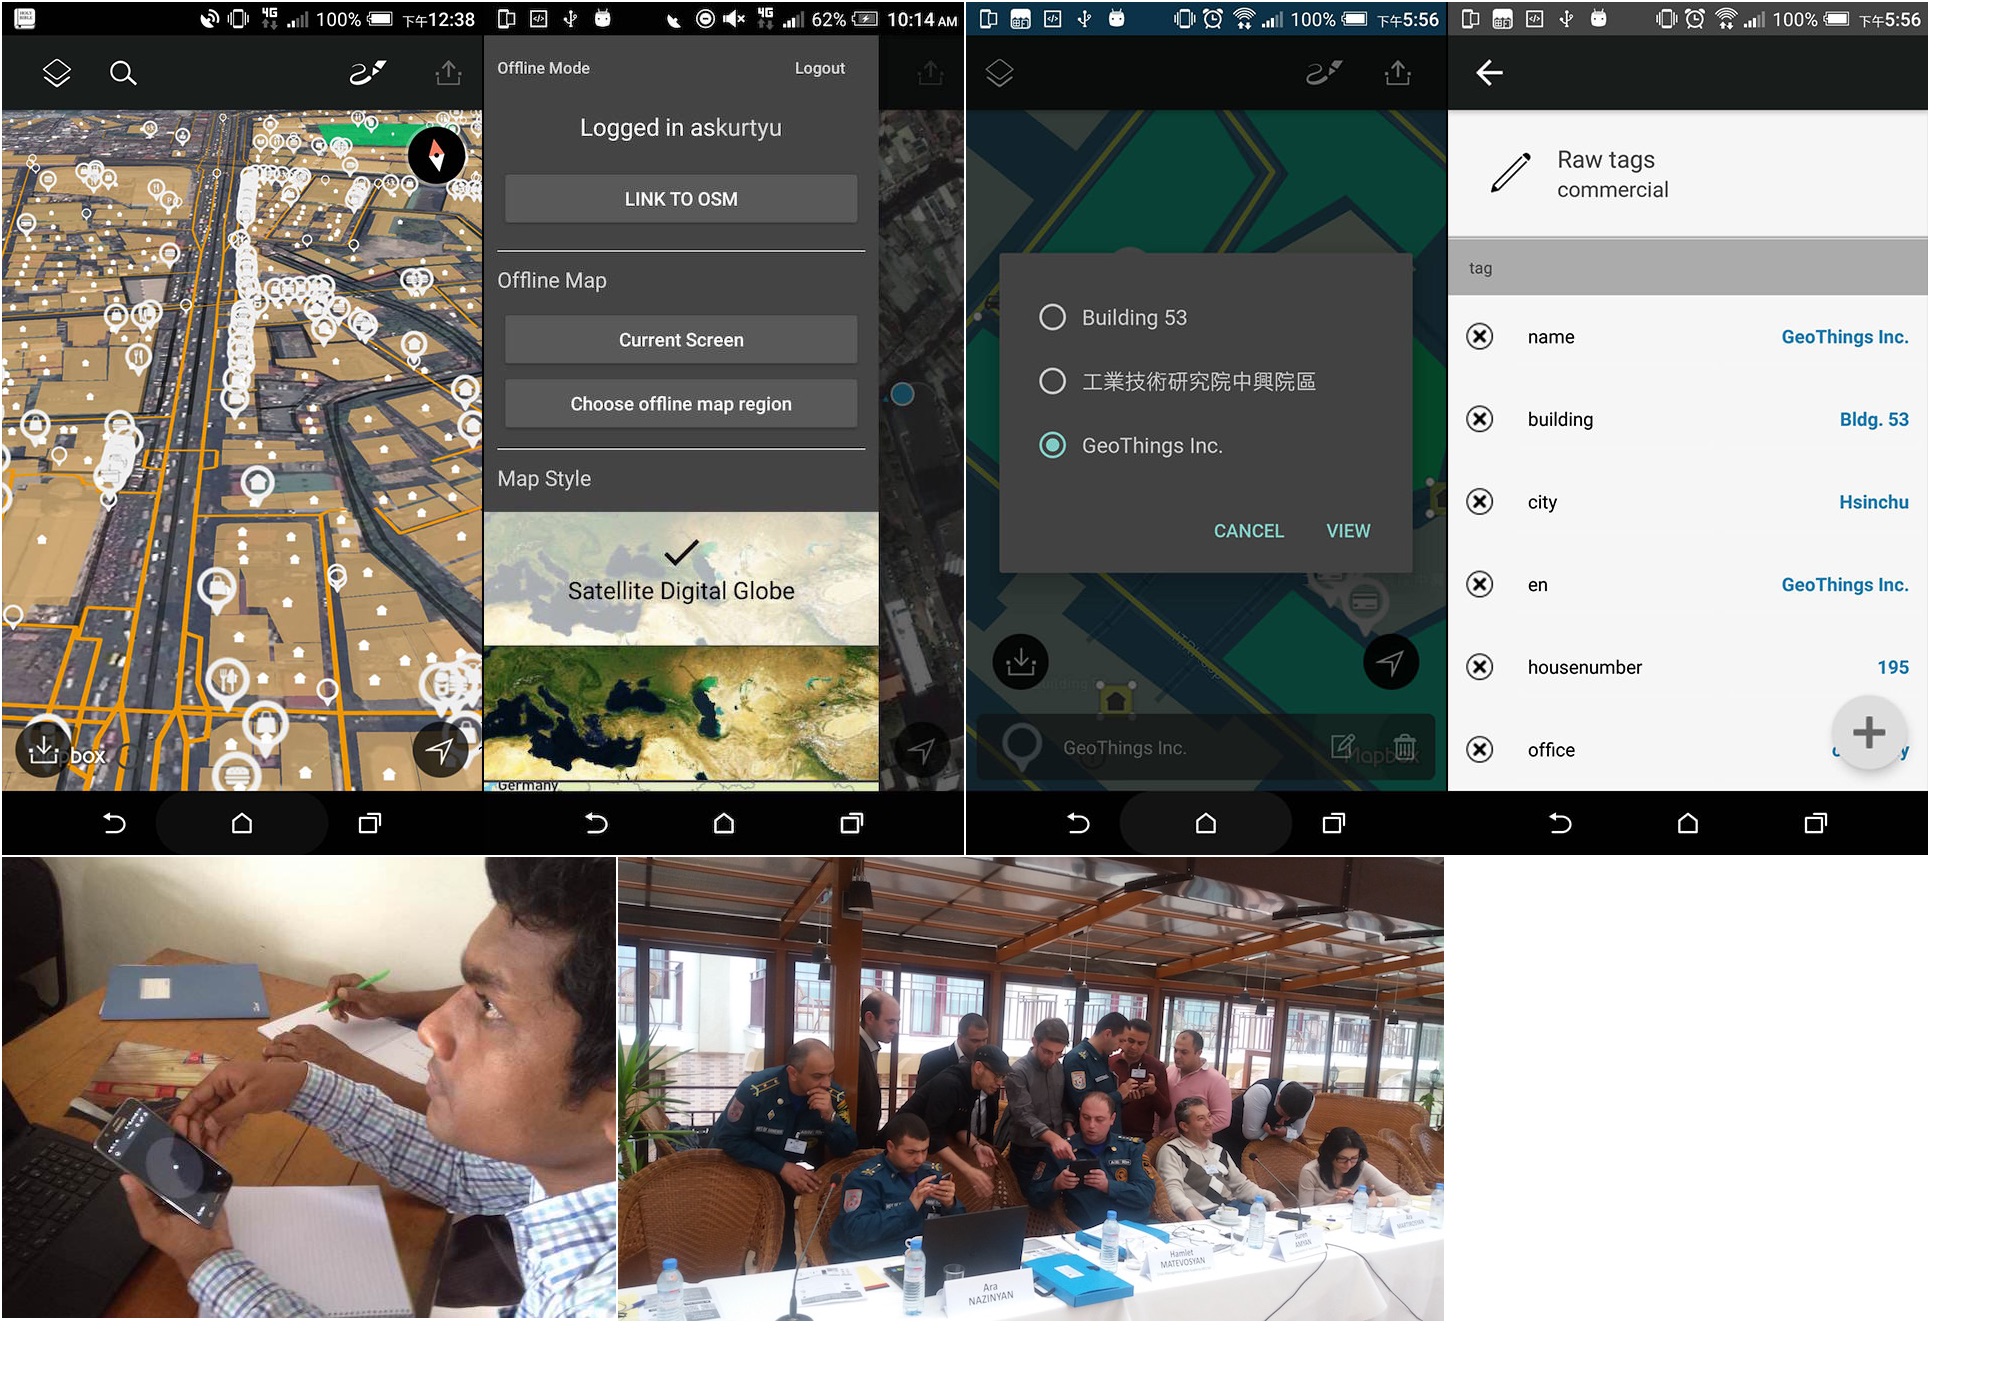2000x1400 pixels.
Task: Tap VIEW to open the selected feature
Action: 1348,530
